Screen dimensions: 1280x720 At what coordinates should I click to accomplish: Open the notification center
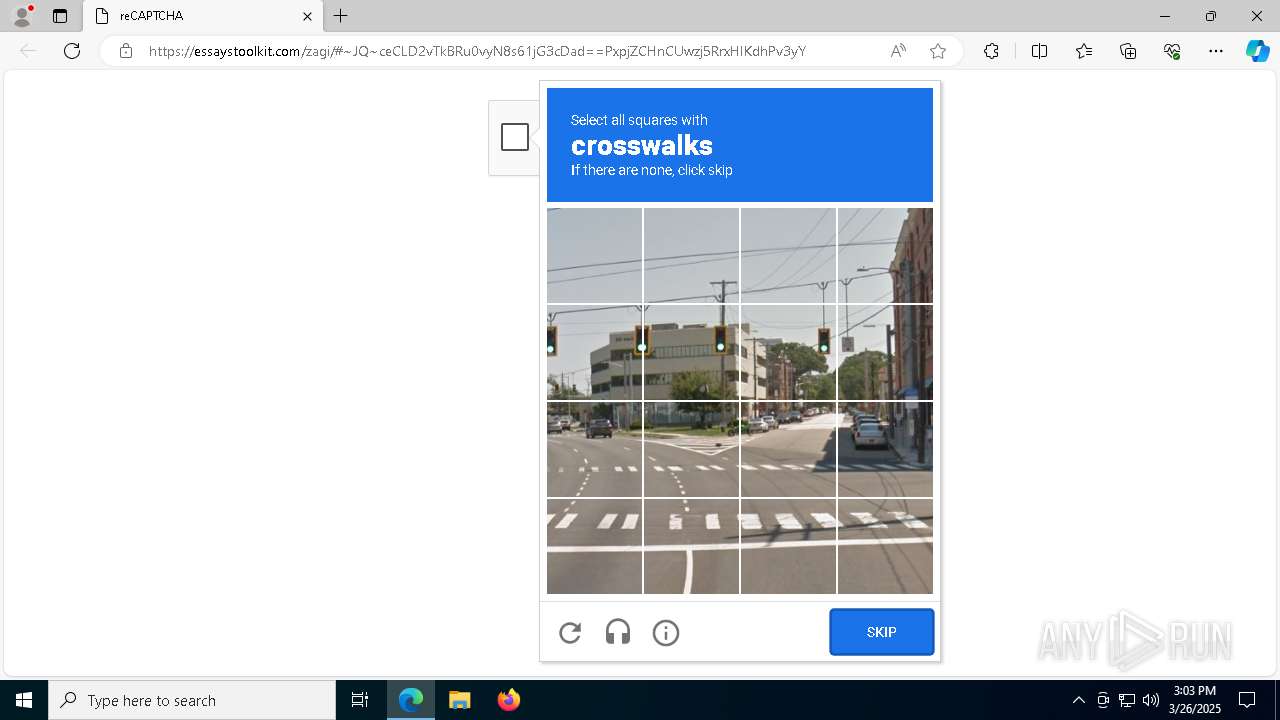(x=1247, y=700)
